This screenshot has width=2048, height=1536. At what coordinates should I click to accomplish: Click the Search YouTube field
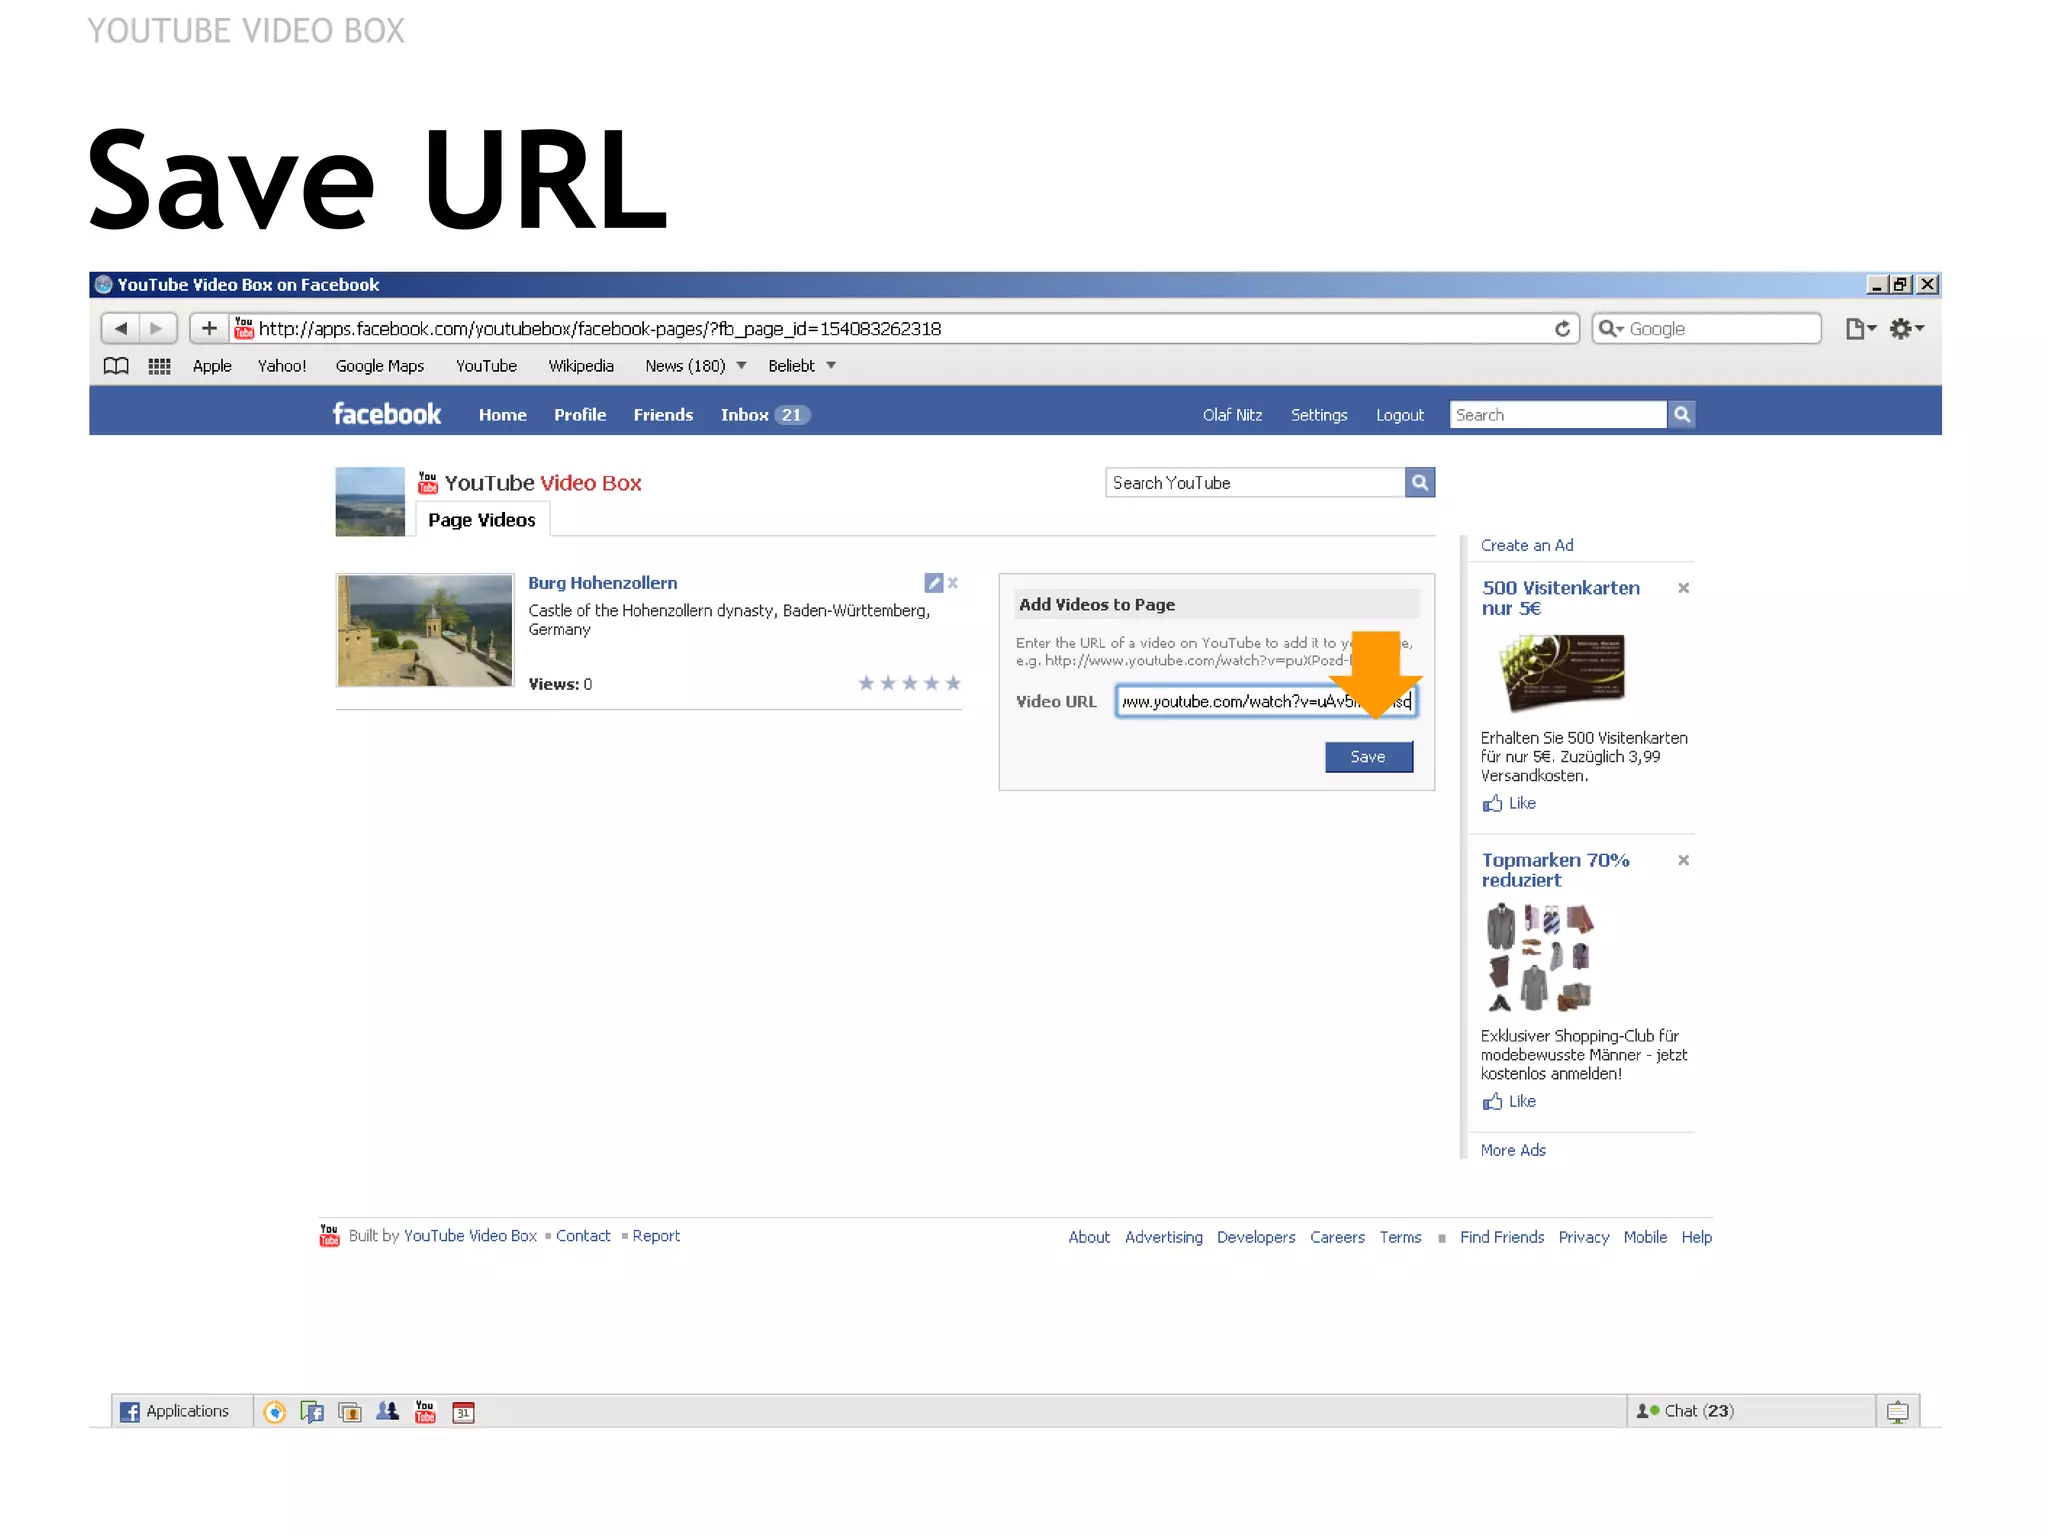(x=1255, y=483)
